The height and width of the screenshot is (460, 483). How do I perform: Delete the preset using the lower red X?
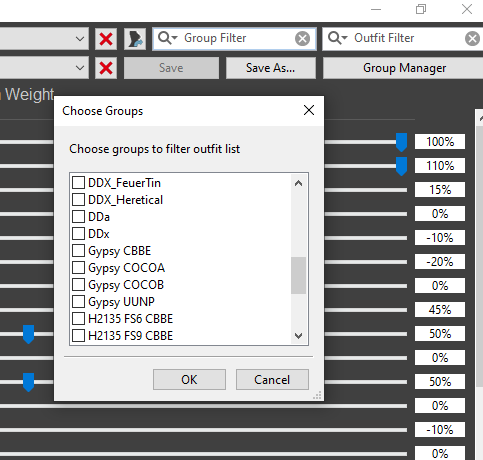pos(106,68)
